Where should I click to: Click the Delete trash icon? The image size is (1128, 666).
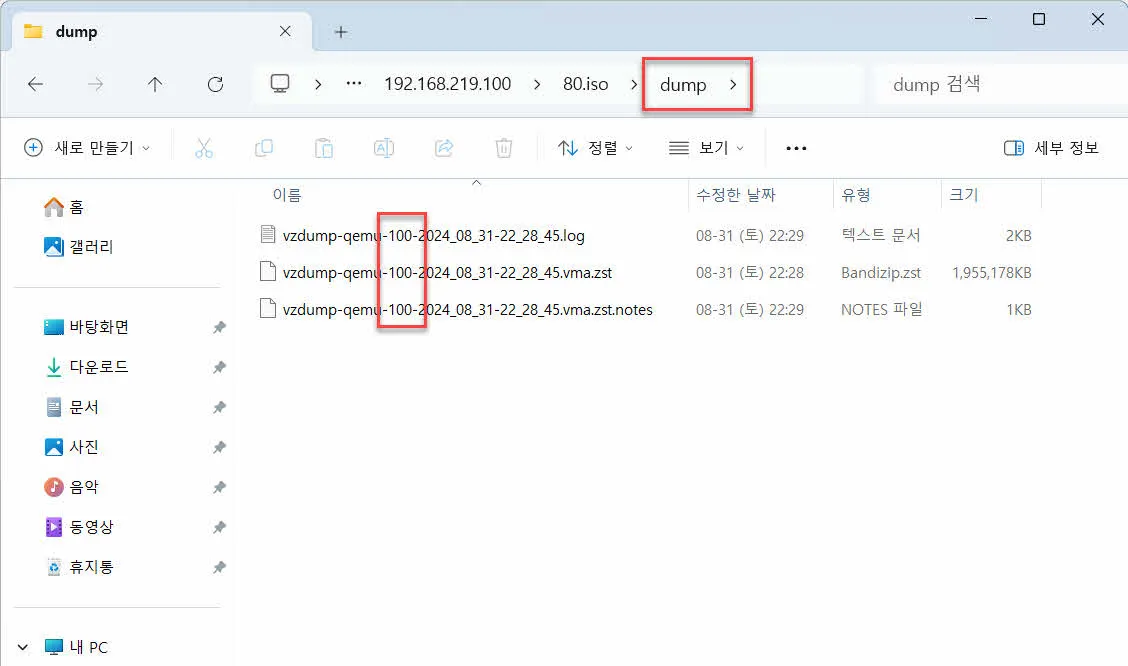pos(504,147)
